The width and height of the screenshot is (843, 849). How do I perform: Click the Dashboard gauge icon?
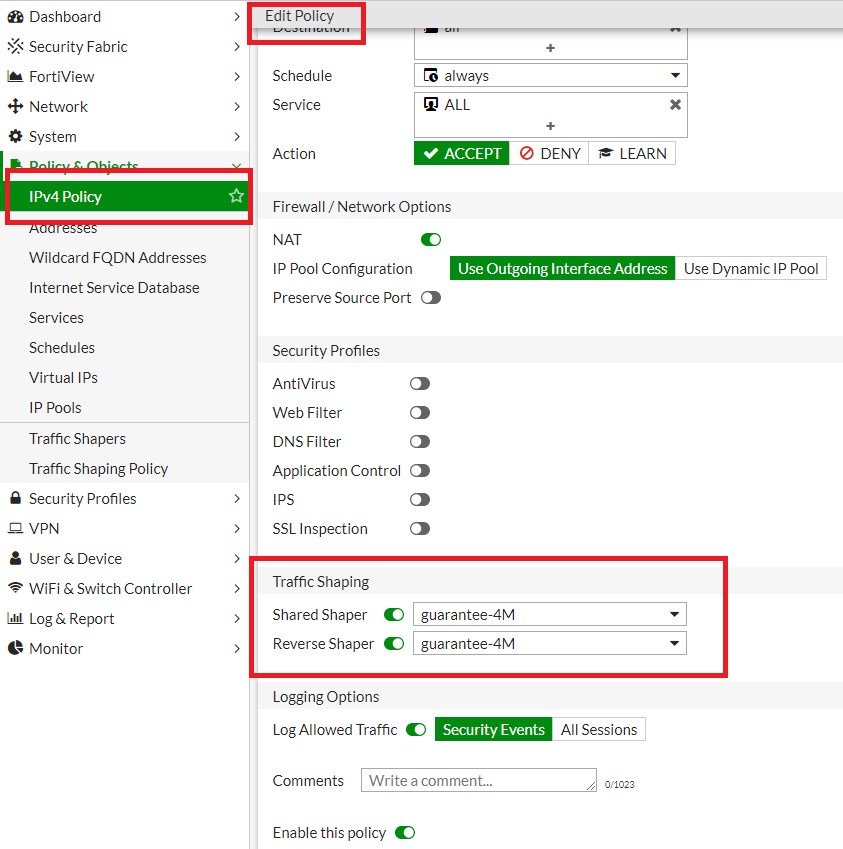(16, 17)
